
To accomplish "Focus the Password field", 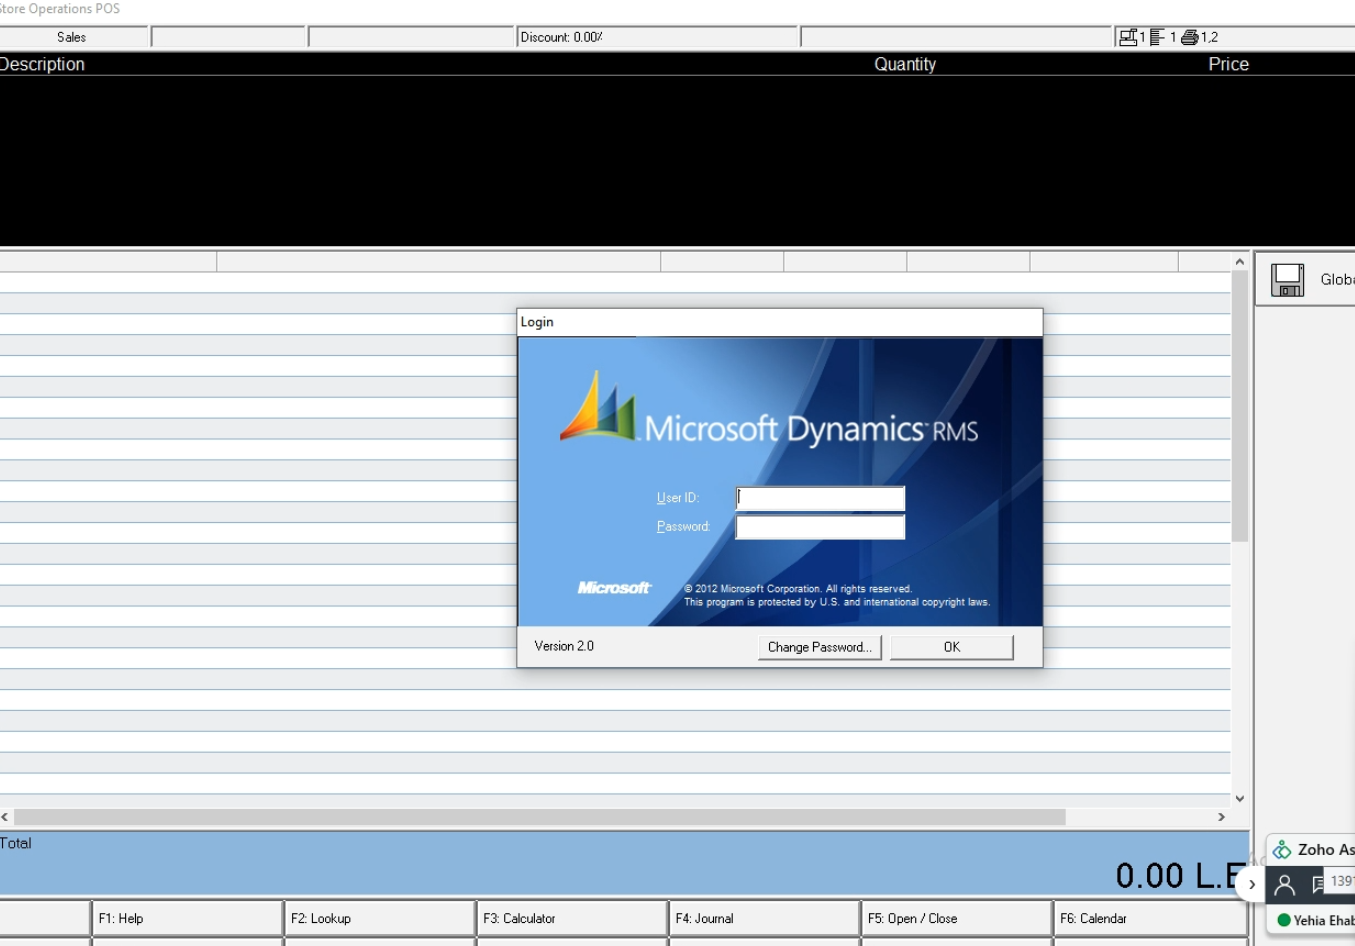I will 820,527.
